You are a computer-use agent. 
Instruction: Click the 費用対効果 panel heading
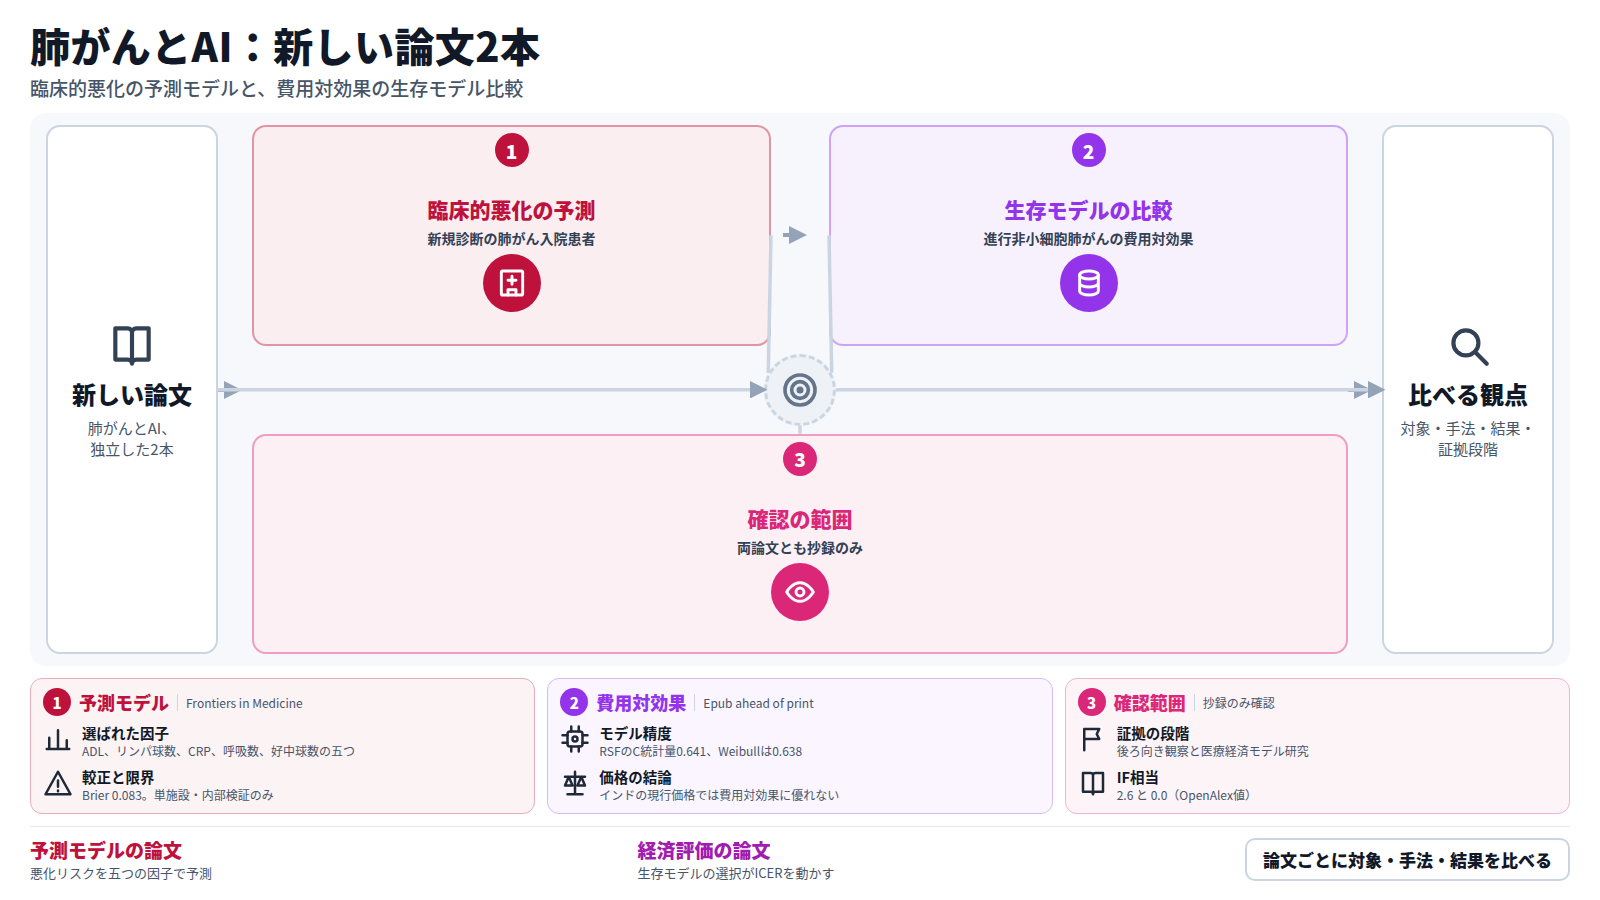coord(641,703)
